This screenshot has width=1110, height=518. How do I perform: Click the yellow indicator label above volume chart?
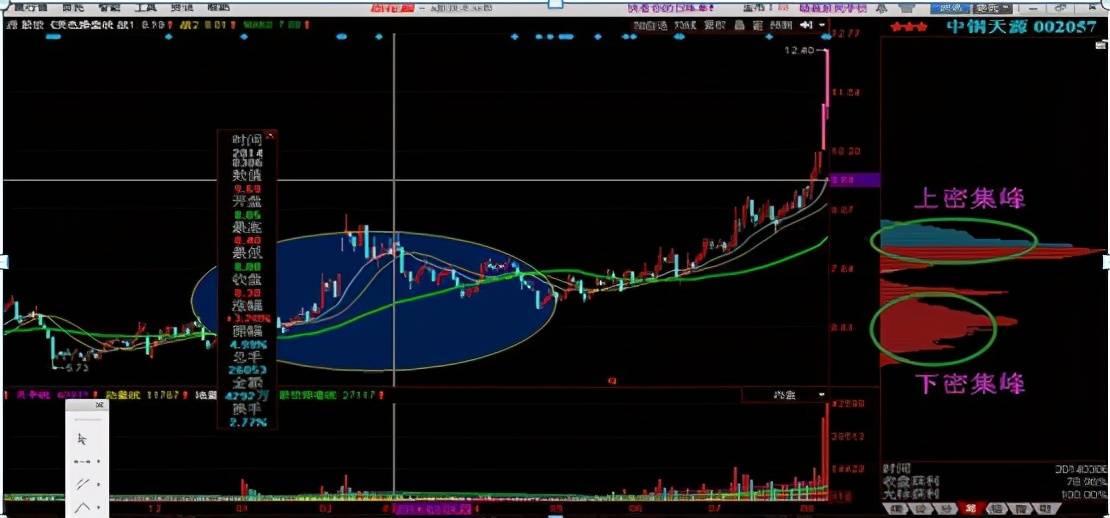(141, 394)
